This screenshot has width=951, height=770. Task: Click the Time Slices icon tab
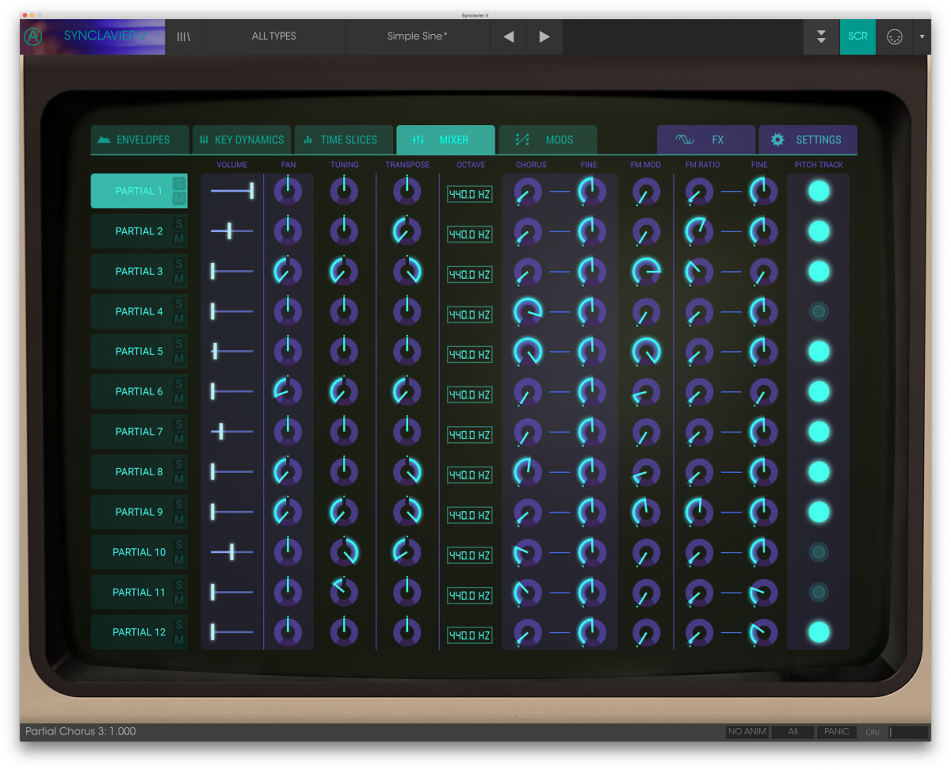[310, 139]
